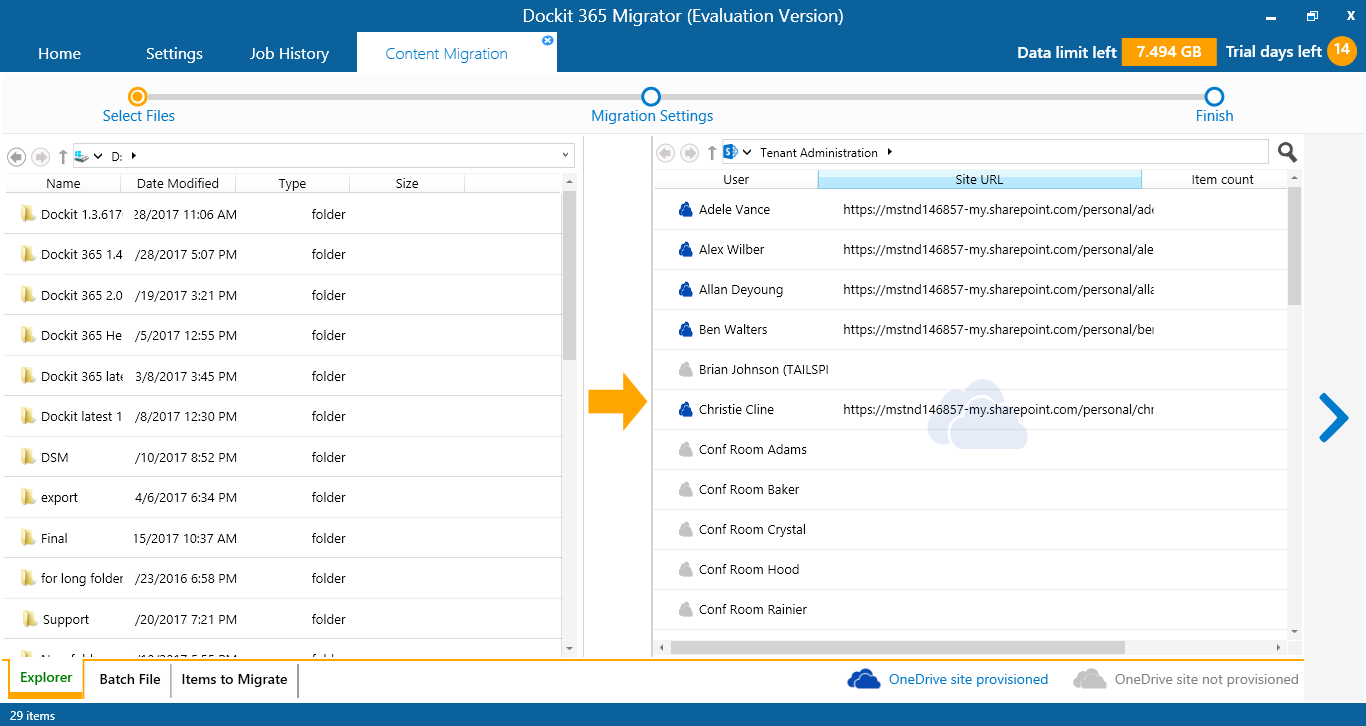Select Allan Deyoung OneDrive user icon

tap(686, 289)
